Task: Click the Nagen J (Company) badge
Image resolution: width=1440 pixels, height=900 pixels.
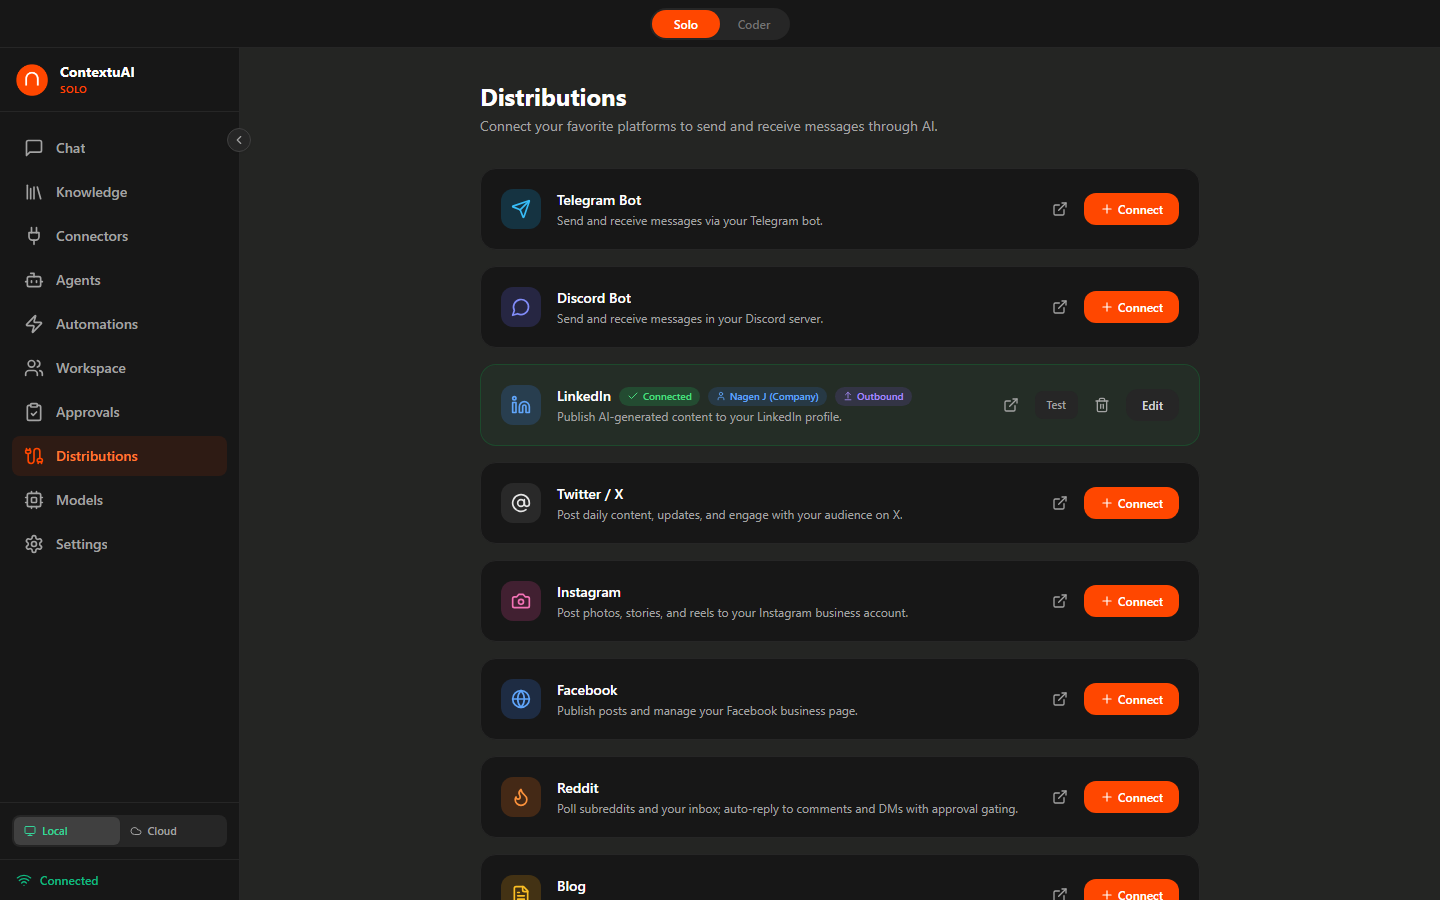Action: (767, 396)
